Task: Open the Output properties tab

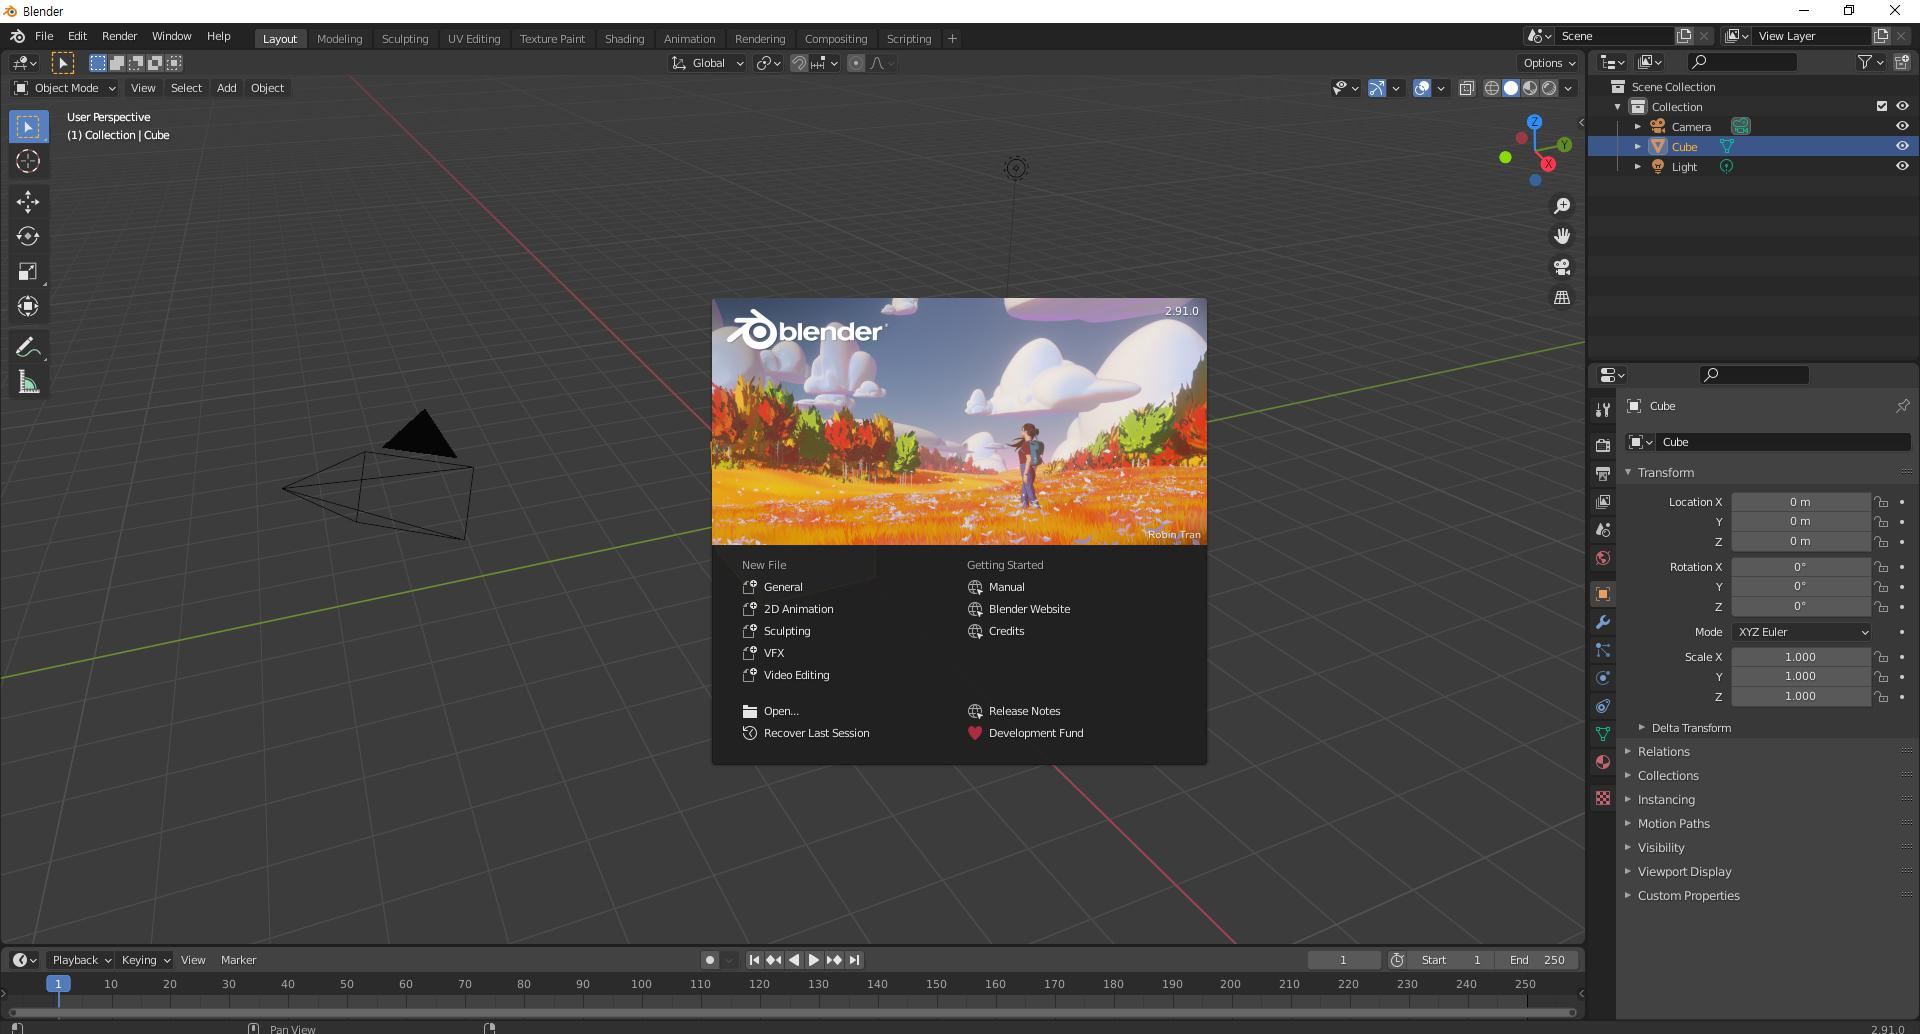Action: click(x=1603, y=473)
